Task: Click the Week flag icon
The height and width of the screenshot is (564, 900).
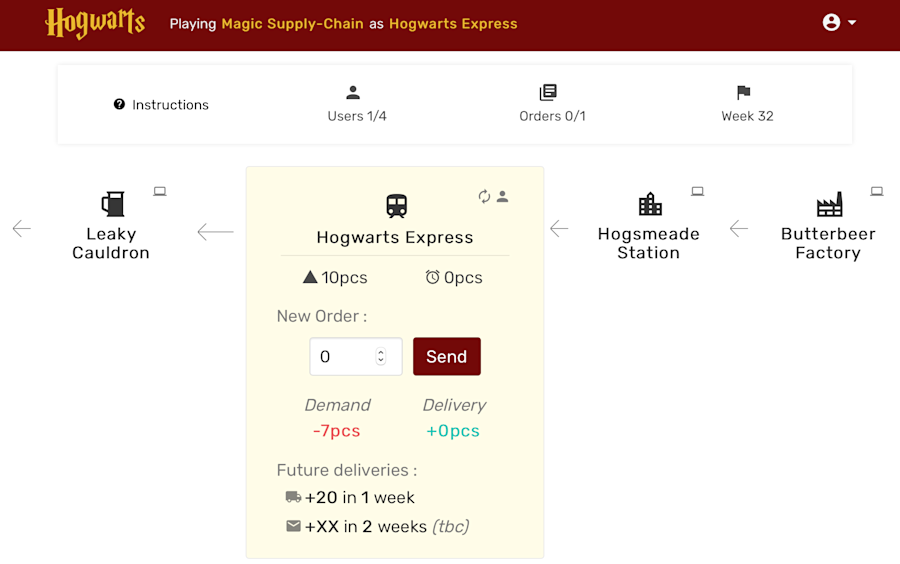Action: [x=743, y=92]
